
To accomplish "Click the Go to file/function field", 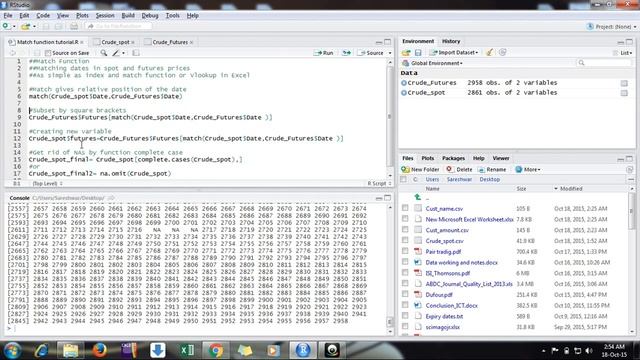I will pyautogui.click(x=118, y=26).
